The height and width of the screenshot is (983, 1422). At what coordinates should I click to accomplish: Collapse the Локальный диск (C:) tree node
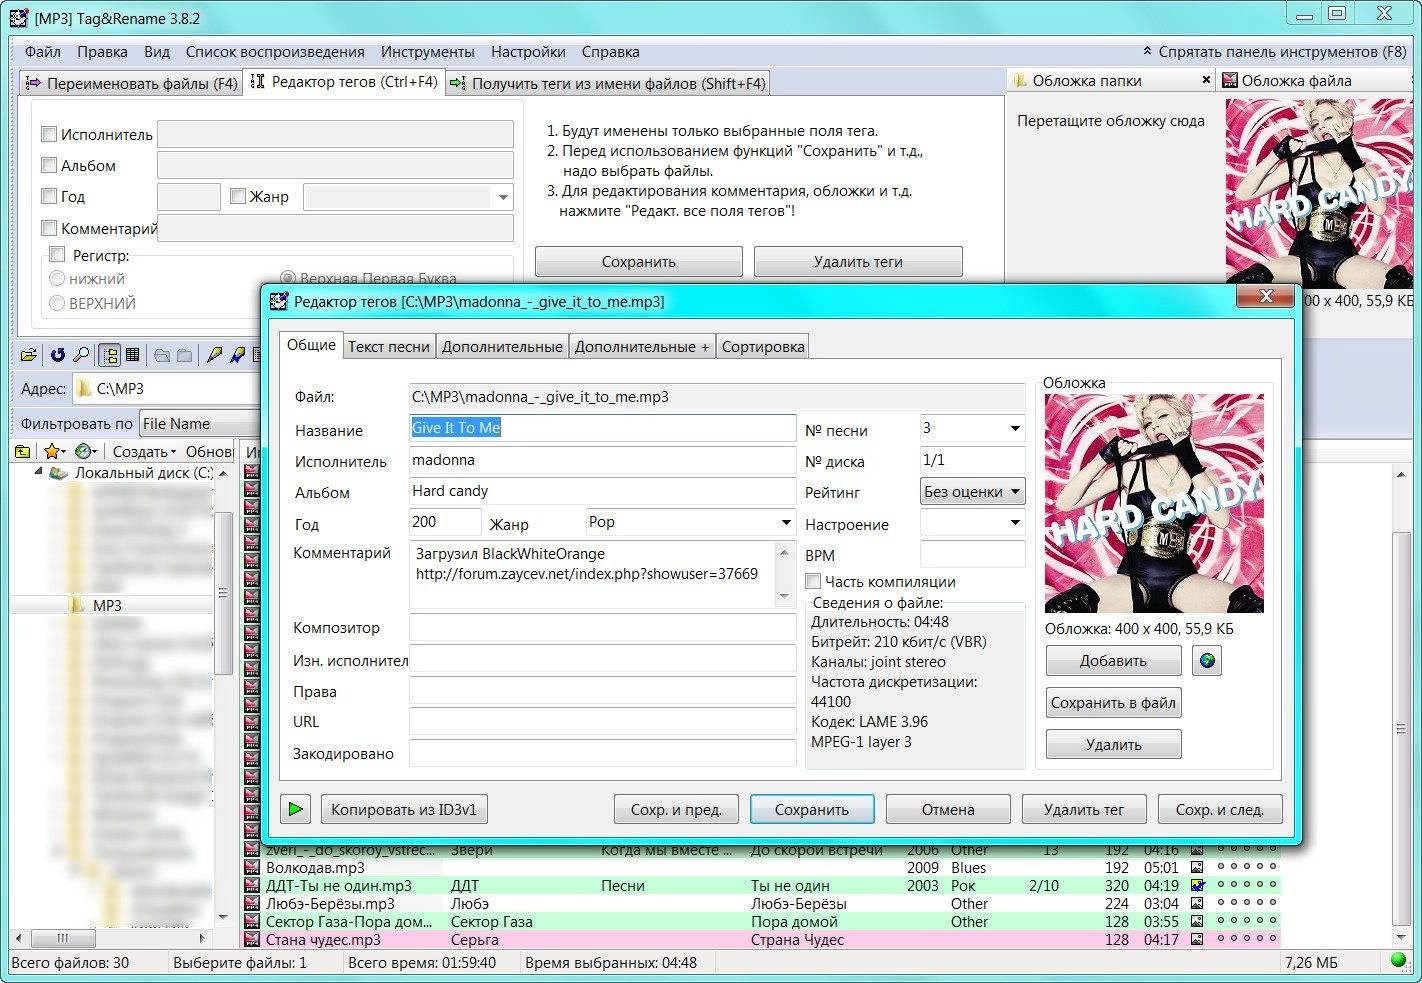38,471
